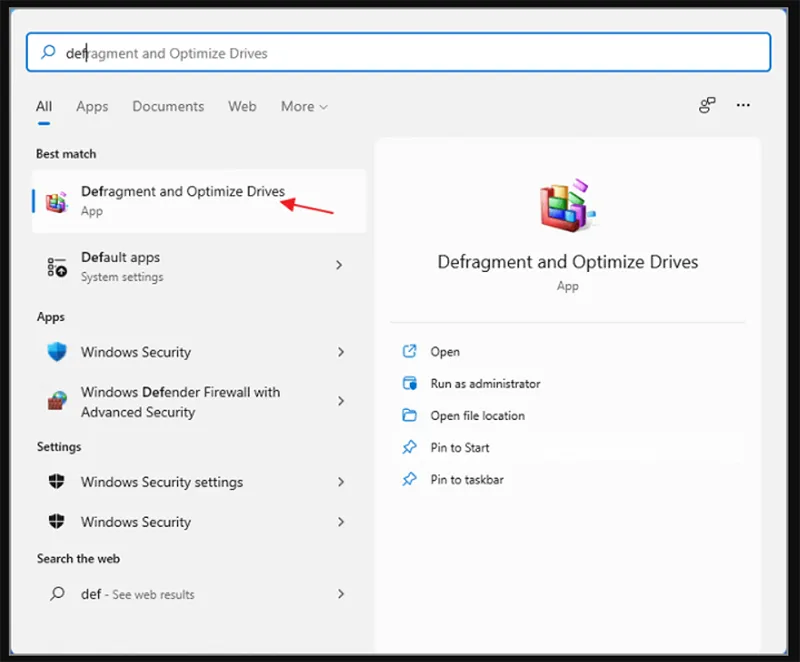Expand chevron for Windows Security under Settings
800x662 pixels.
click(x=340, y=522)
